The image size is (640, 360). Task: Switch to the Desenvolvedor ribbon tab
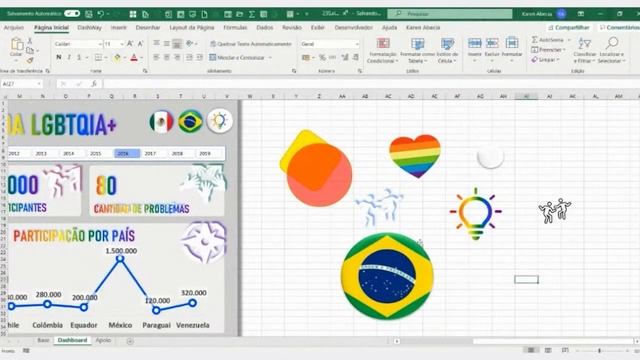point(353,27)
